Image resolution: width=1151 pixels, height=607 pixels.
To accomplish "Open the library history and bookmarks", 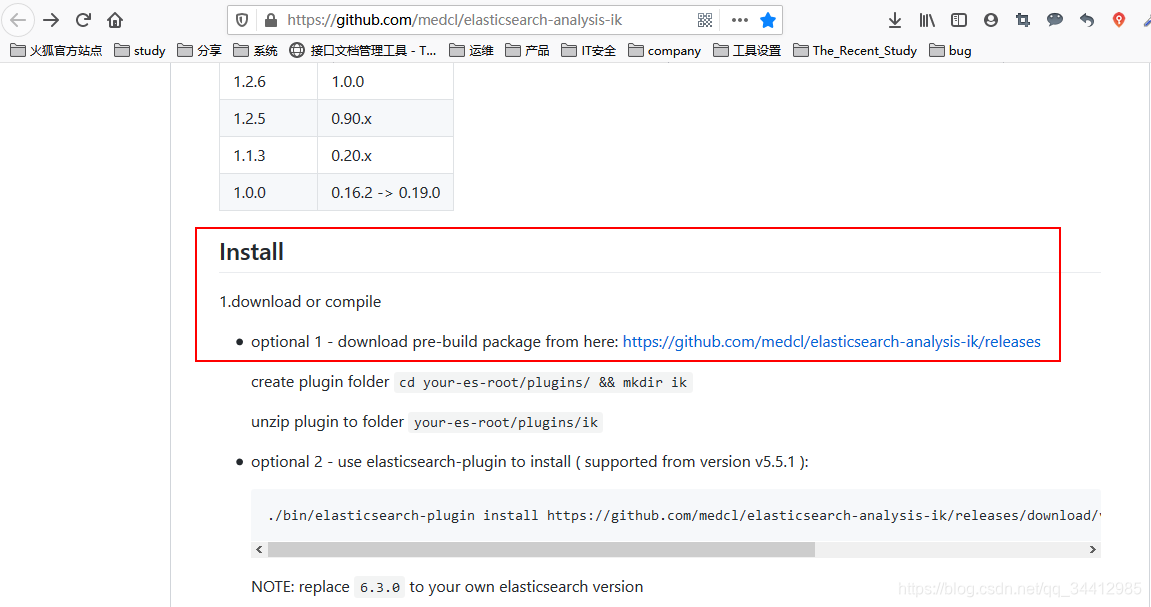I will (927, 20).
